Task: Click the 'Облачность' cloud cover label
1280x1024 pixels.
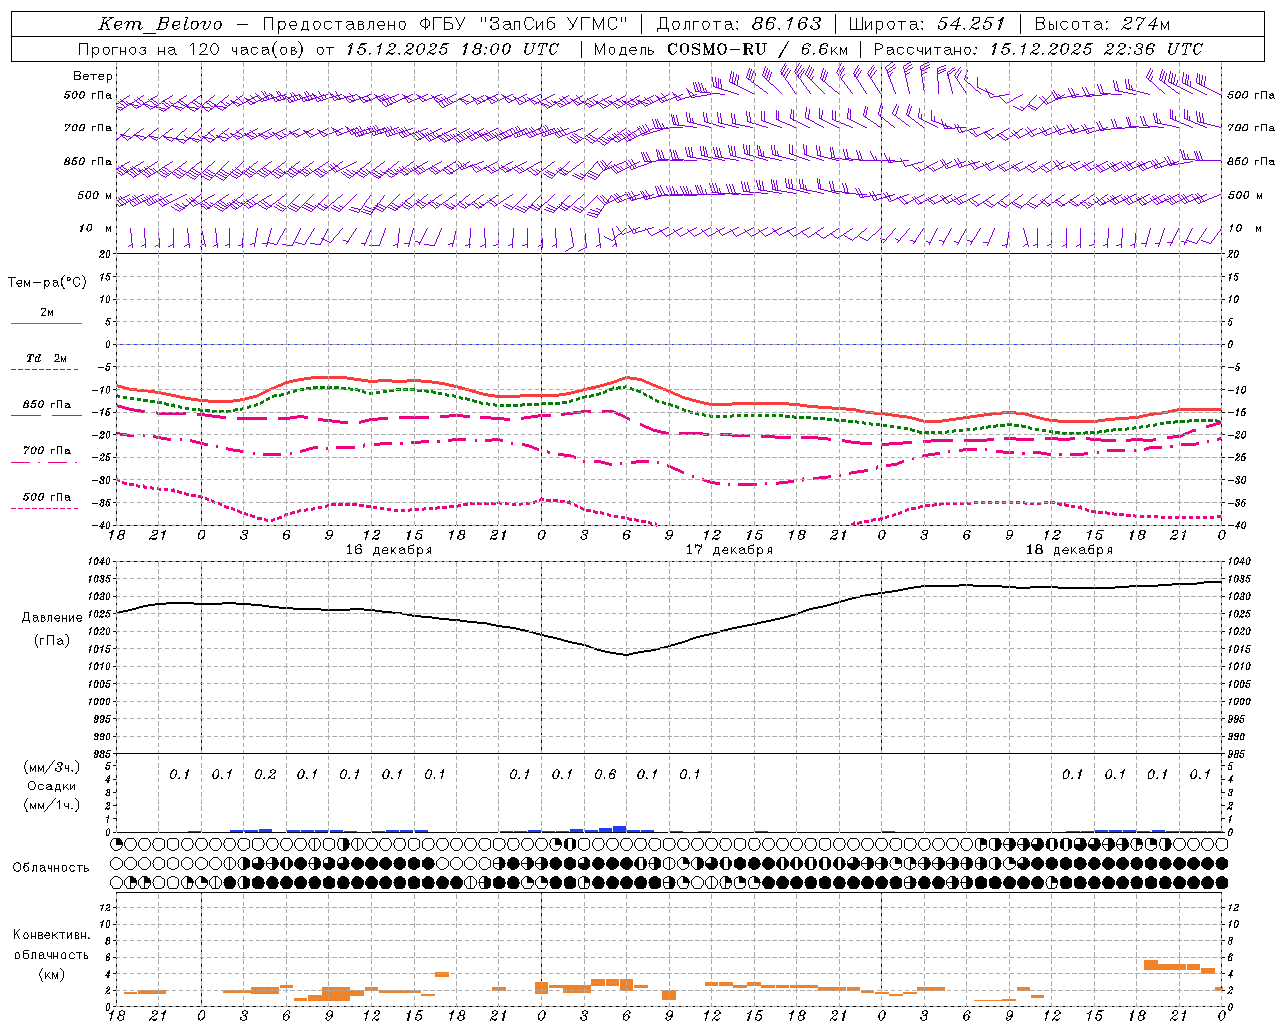Action: click(51, 868)
